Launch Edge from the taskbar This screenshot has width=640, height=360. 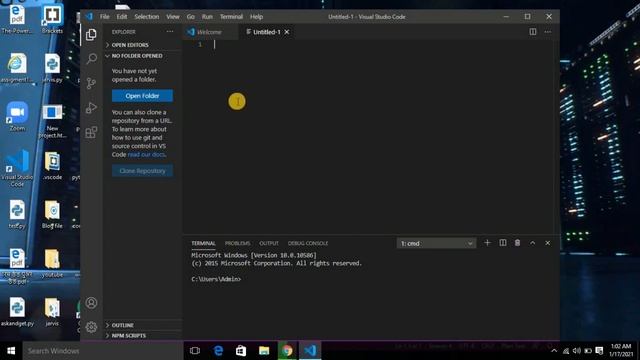[218, 351]
